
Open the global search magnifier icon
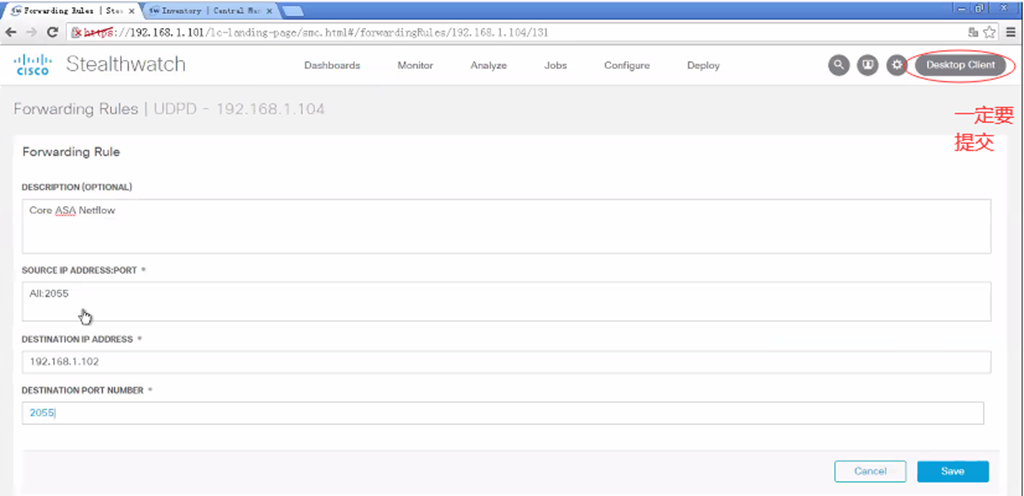click(x=839, y=65)
